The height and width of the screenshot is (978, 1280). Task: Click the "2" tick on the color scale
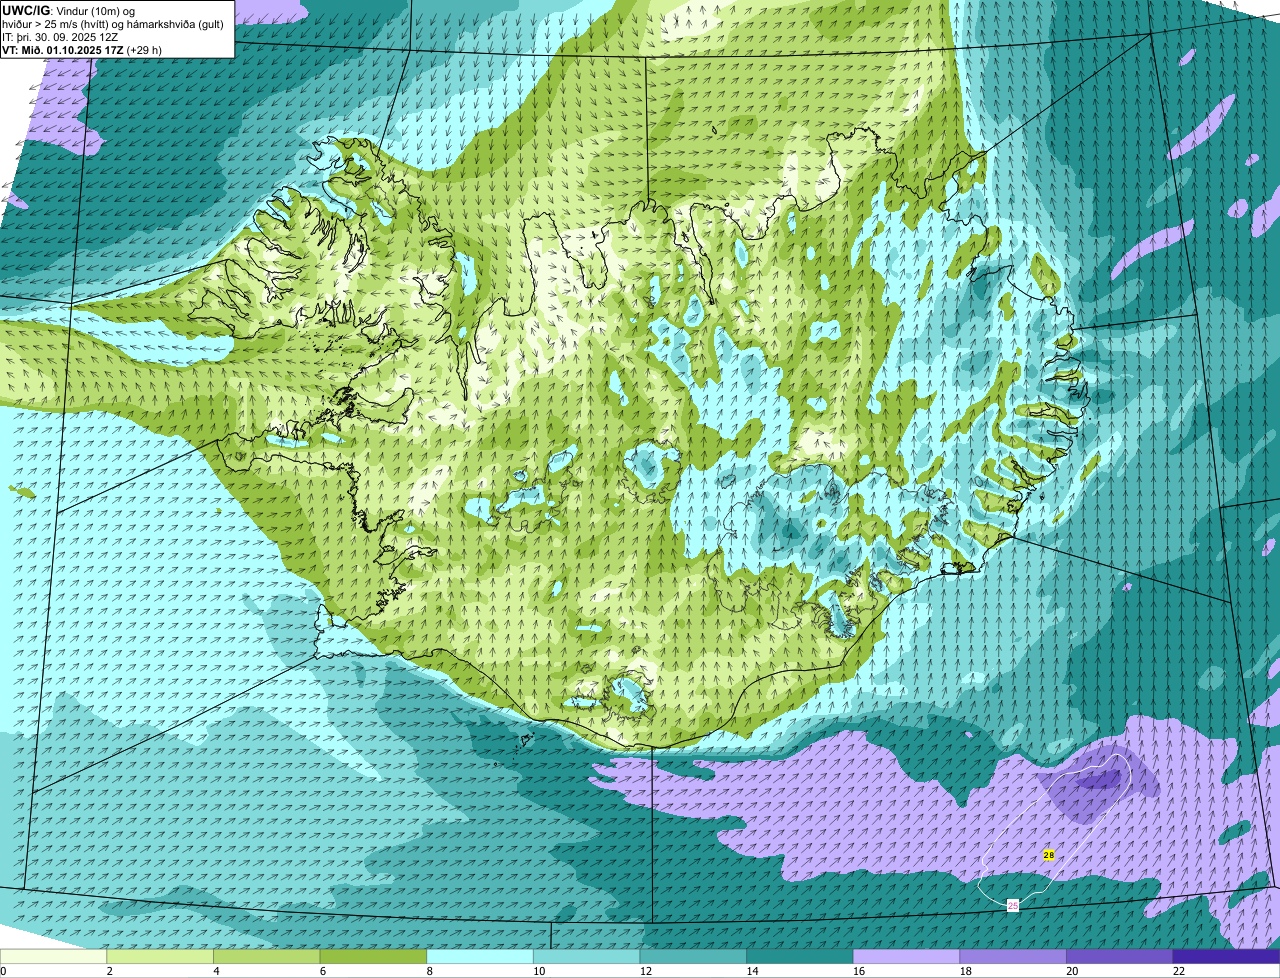(x=109, y=971)
